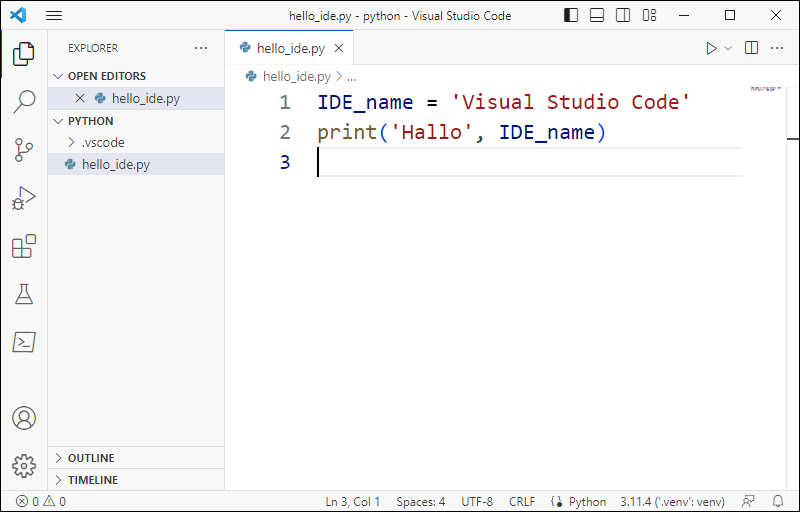800x512 pixels.
Task: Open the Customize Layout menu
Action: [x=649, y=16]
